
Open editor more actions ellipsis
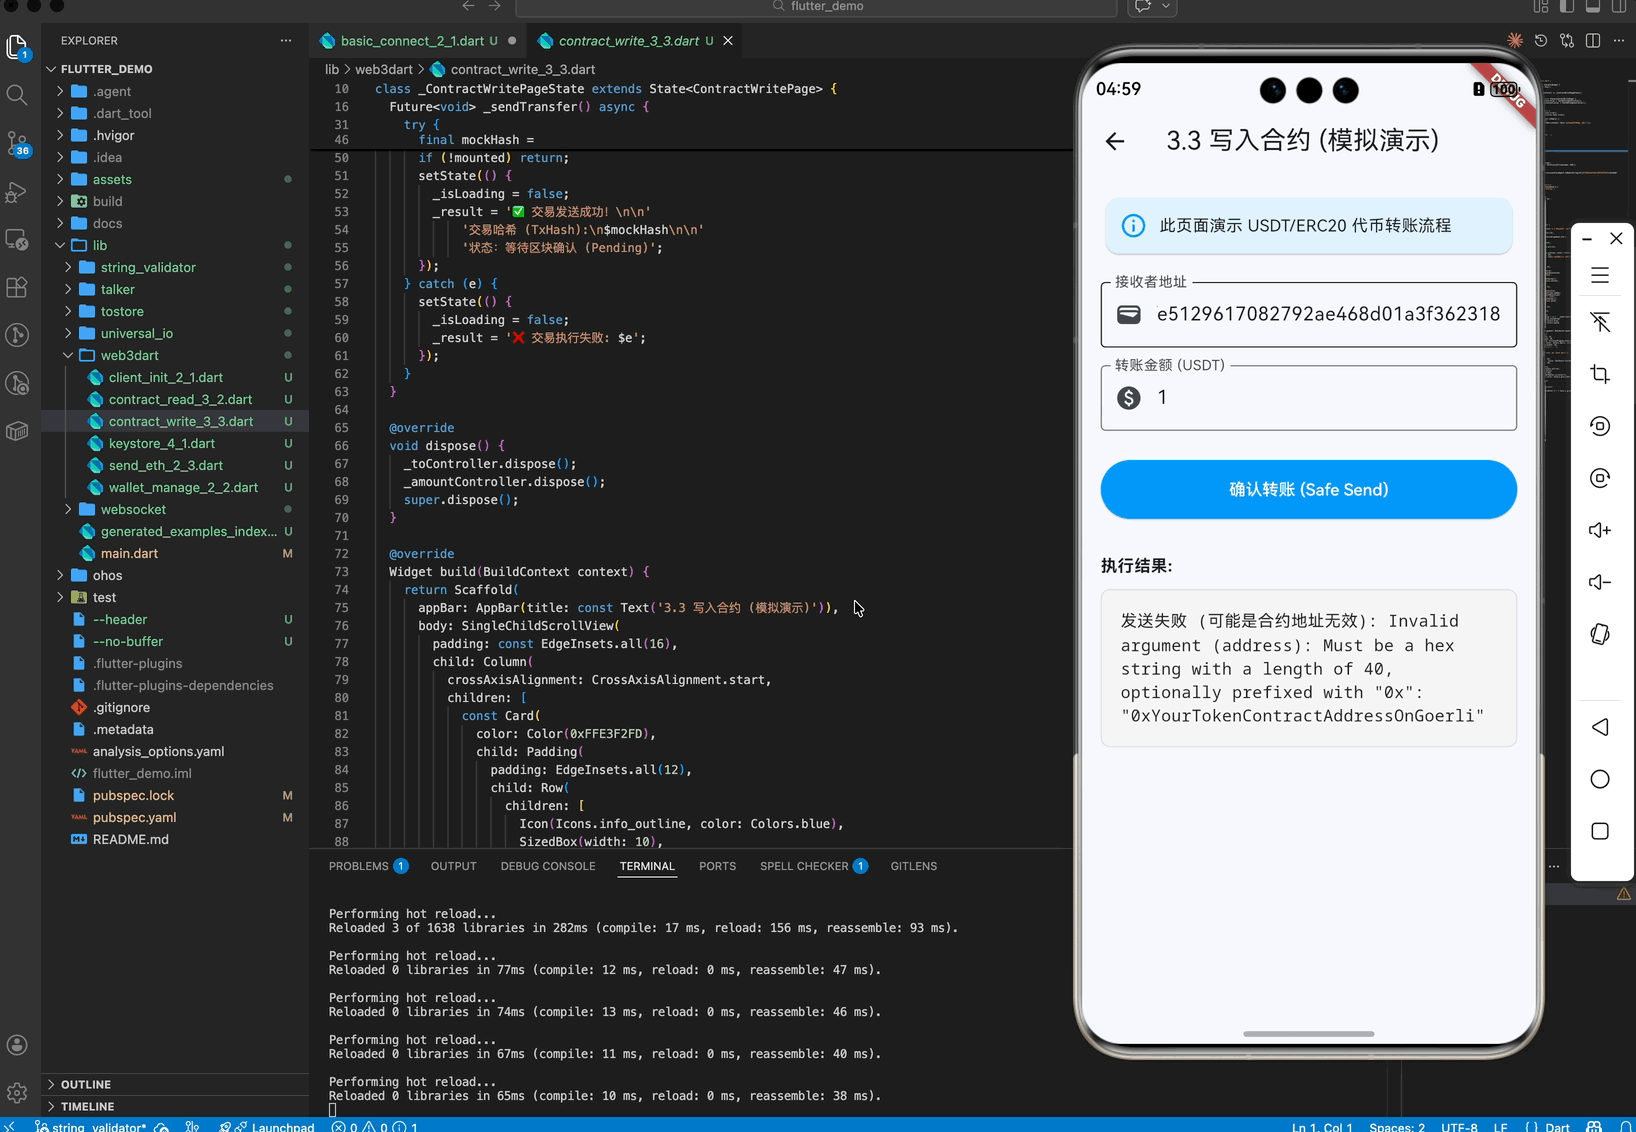pyautogui.click(x=1619, y=41)
